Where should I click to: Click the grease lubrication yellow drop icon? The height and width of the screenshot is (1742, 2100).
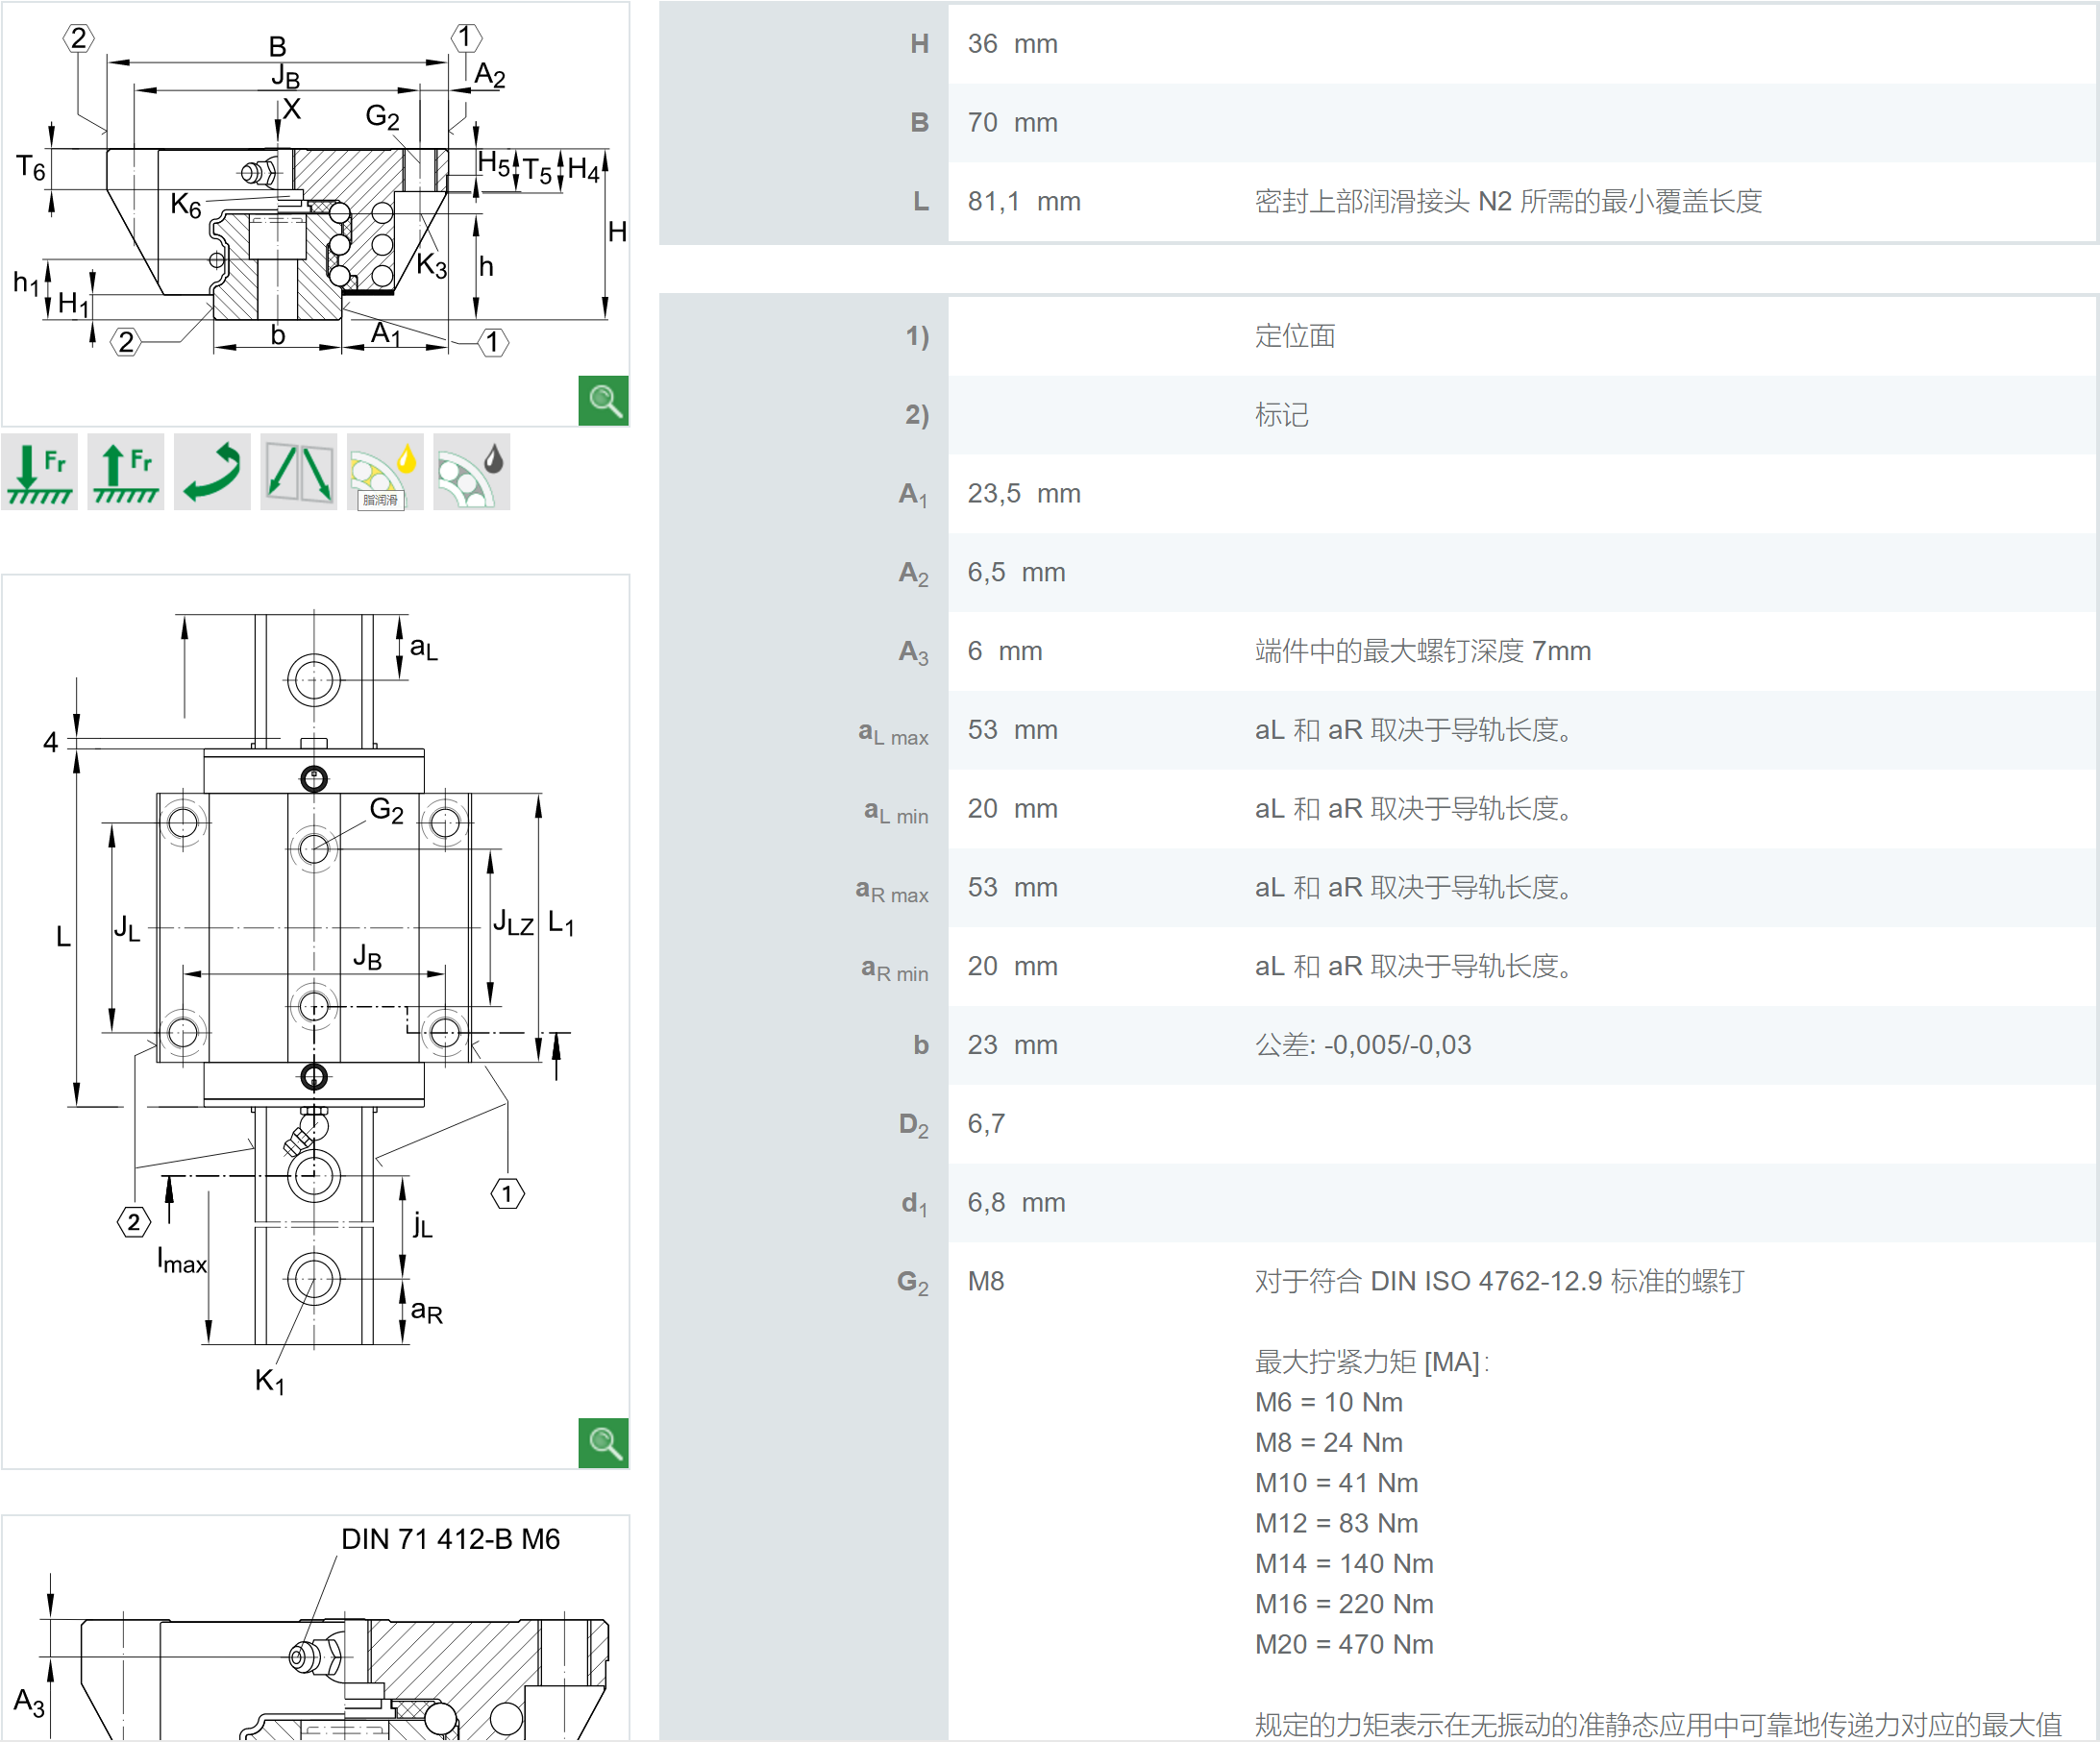pos(385,472)
